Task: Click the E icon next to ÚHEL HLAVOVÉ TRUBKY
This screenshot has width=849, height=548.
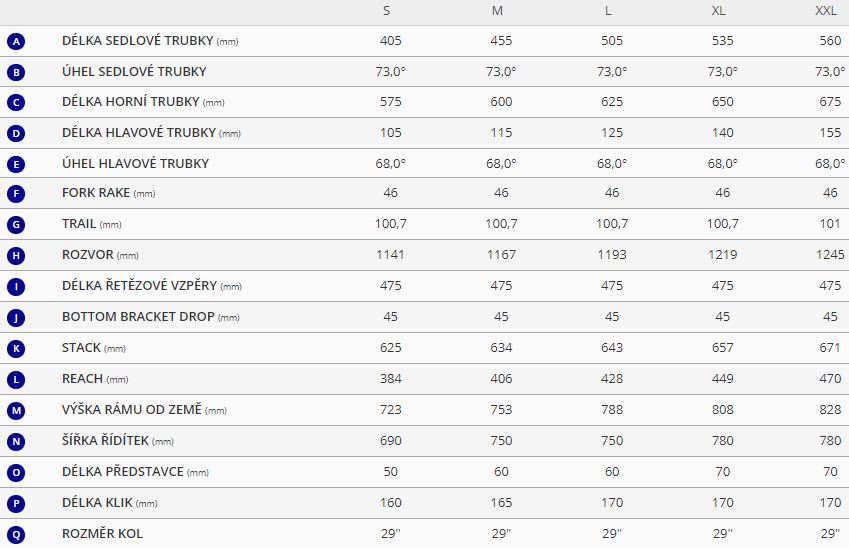Action: coord(16,164)
